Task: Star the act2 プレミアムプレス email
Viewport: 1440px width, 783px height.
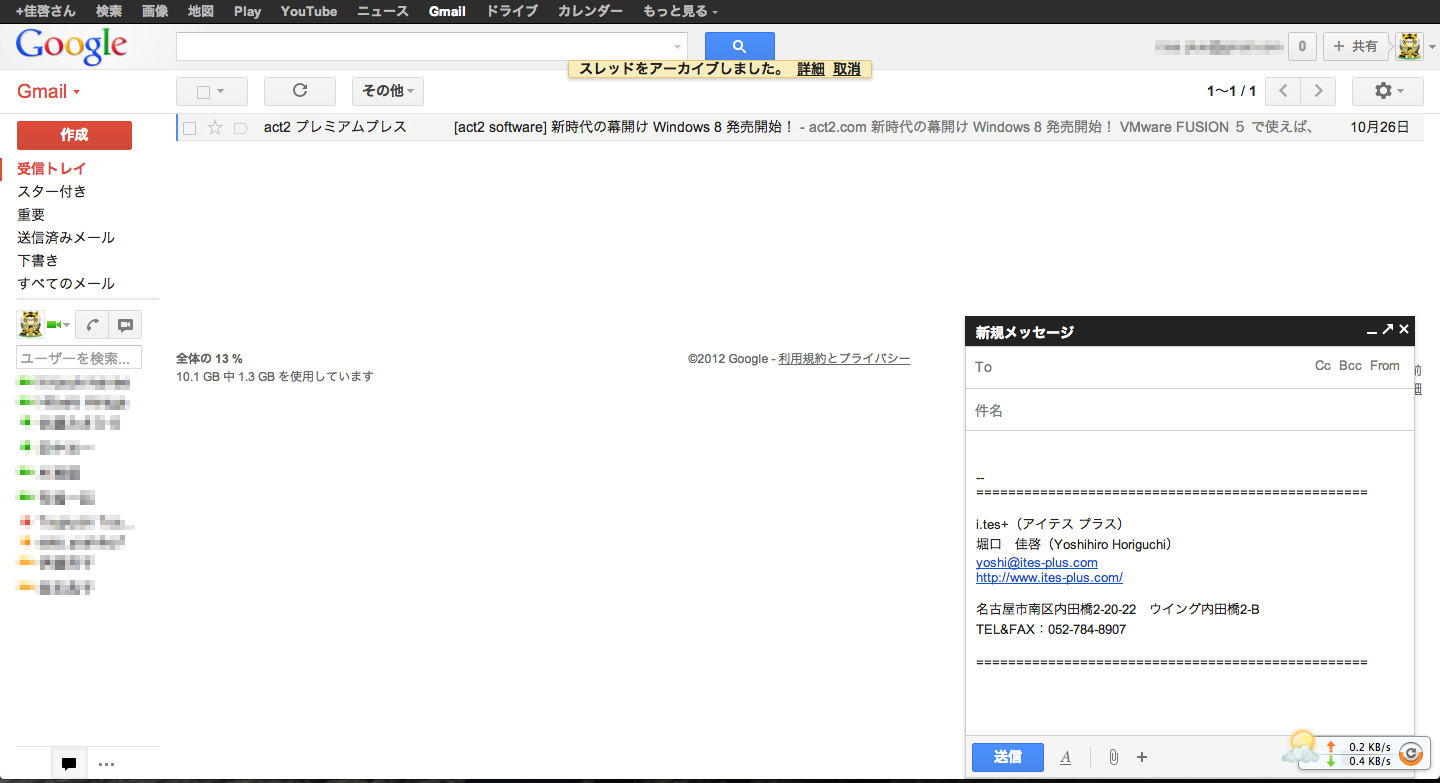Action: tap(214, 128)
